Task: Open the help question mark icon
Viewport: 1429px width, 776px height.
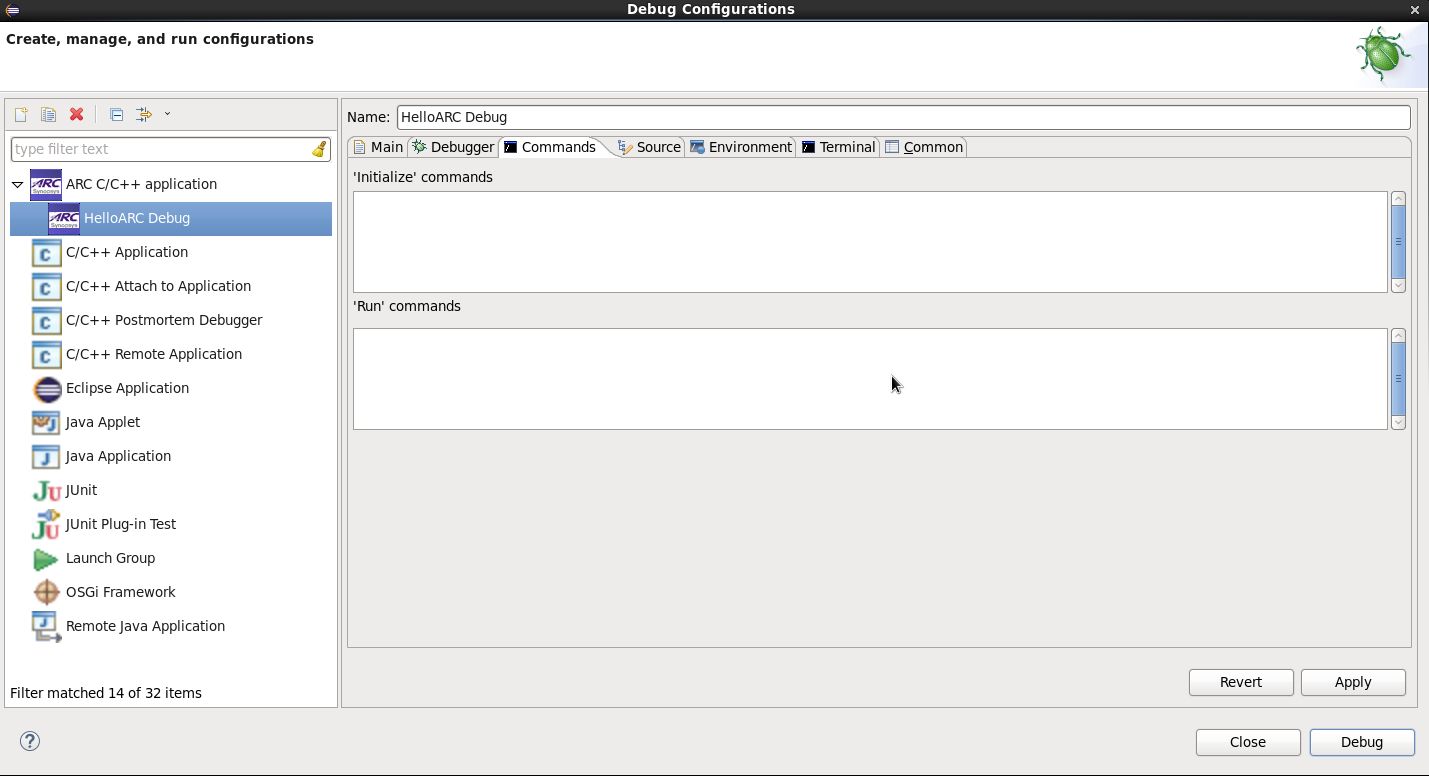Action: point(30,741)
